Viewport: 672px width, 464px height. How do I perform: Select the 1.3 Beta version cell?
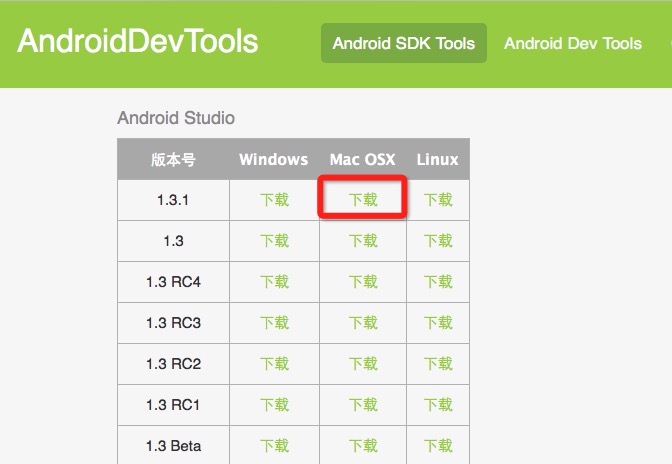[x=173, y=446]
